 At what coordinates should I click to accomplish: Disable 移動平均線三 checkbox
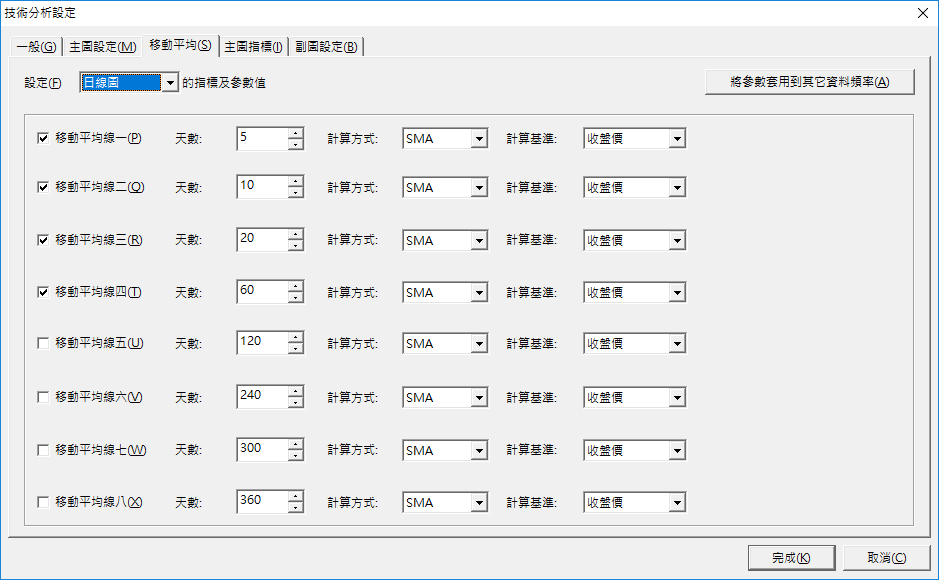point(43,240)
